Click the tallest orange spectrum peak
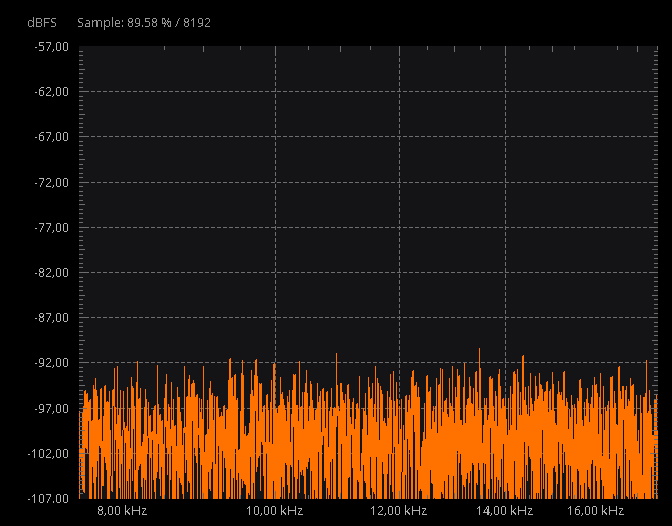This screenshot has width=672, height=526. pos(480,353)
